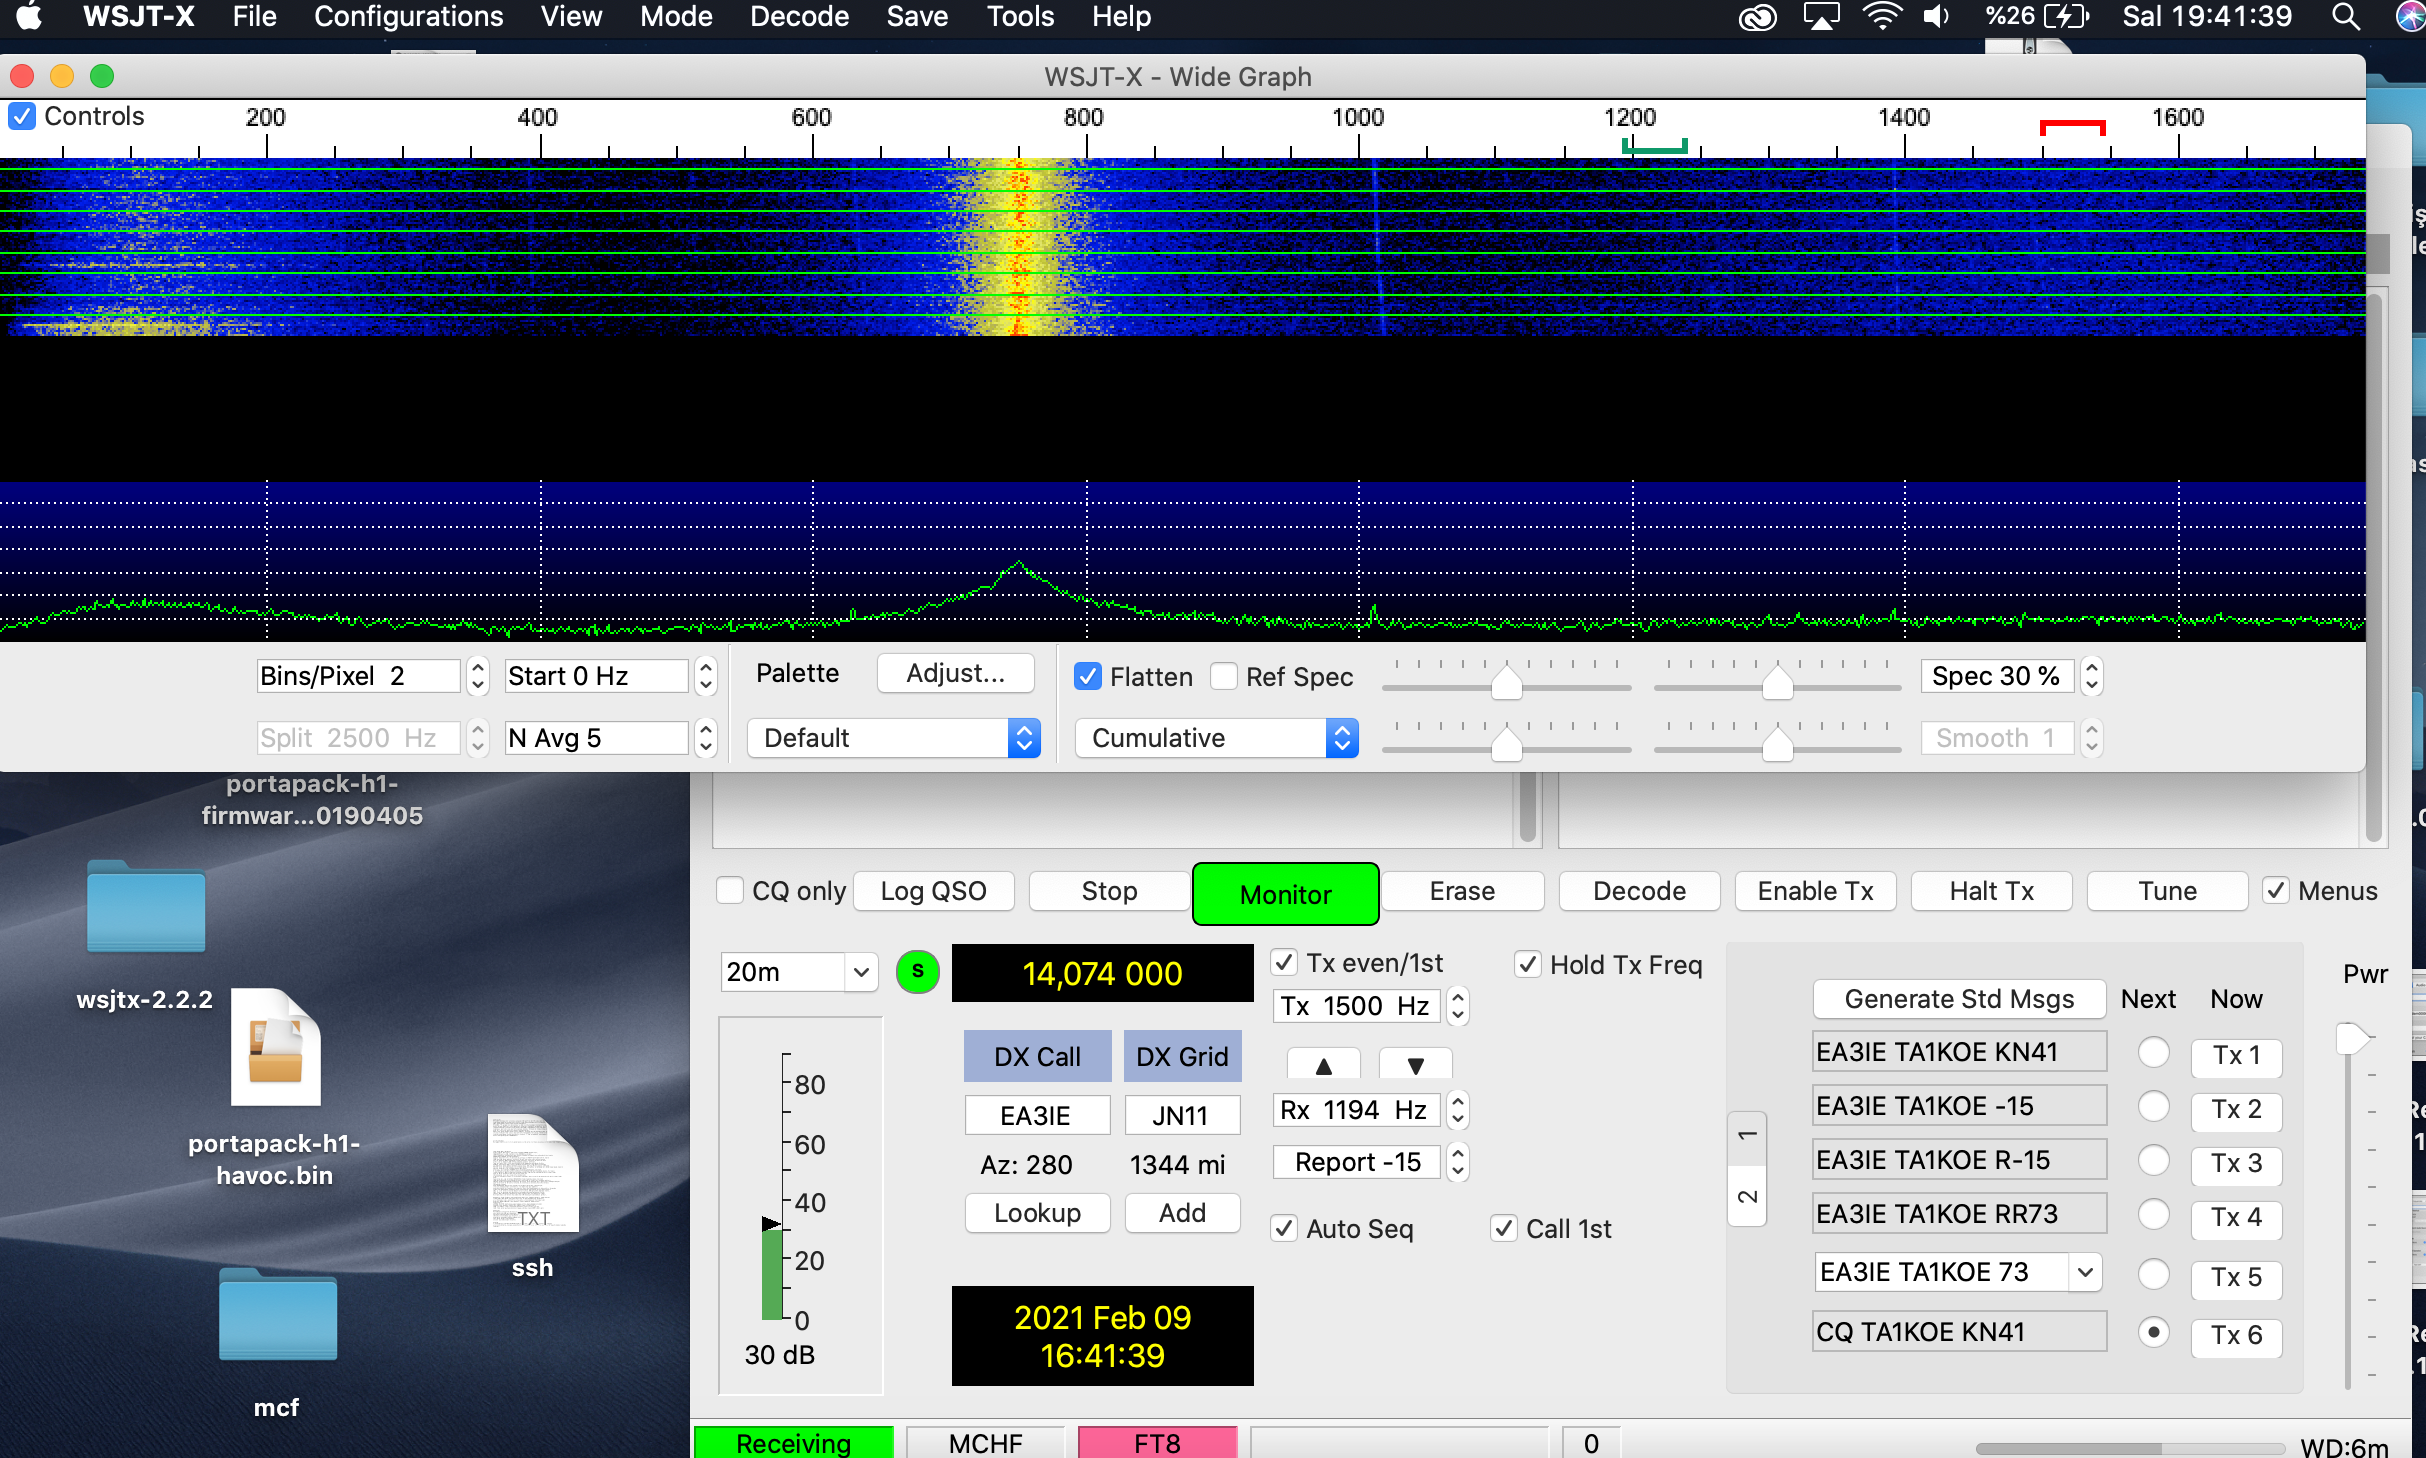
Task: Open the File menu
Action: (x=254, y=17)
